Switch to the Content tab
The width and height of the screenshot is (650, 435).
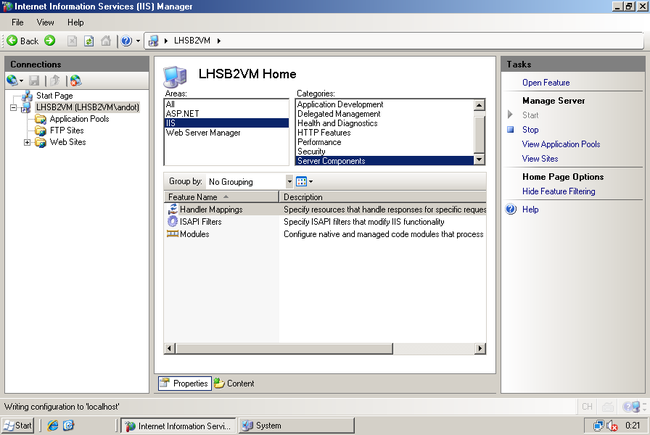coord(234,384)
